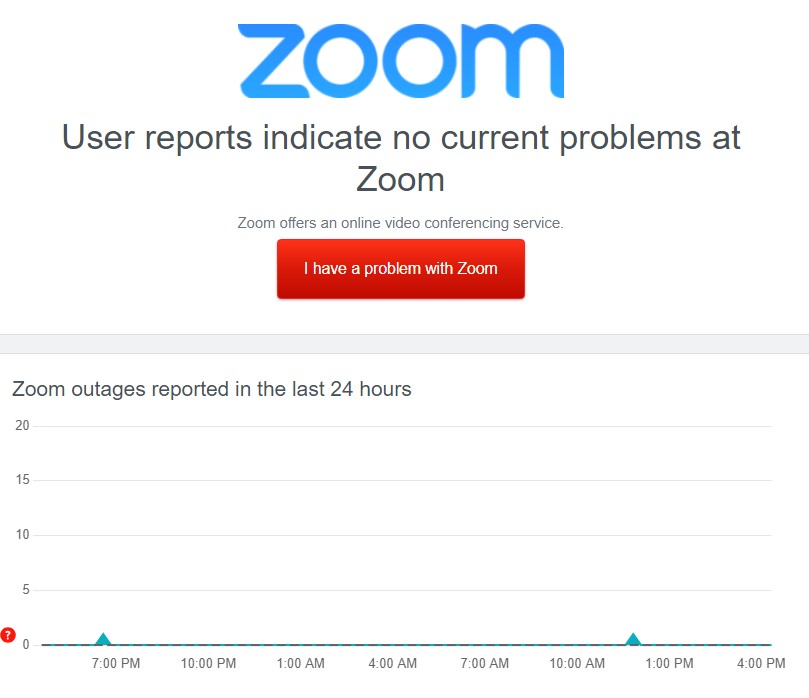
Task: Select the 1:00 PM time axis label
Action: pyautogui.click(x=669, y=663)
